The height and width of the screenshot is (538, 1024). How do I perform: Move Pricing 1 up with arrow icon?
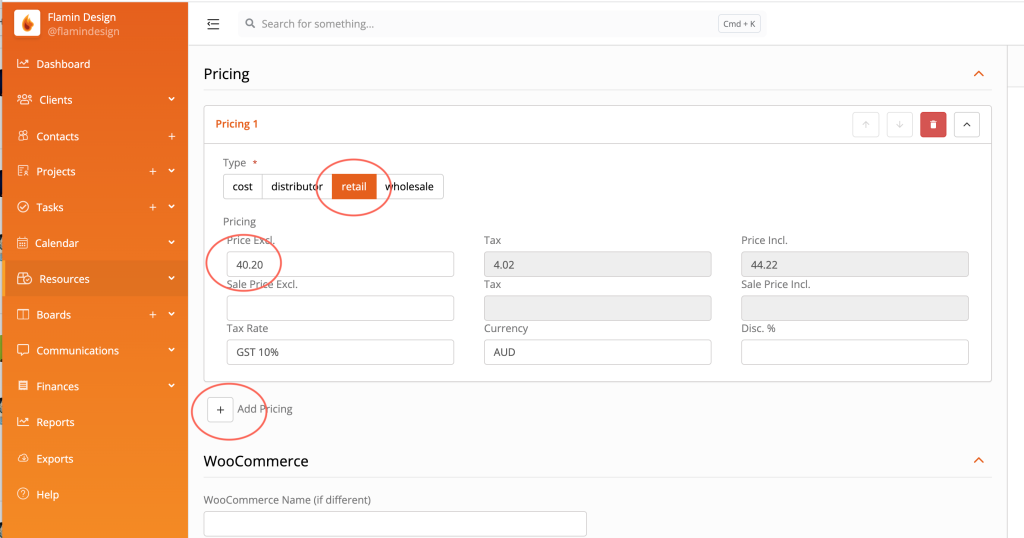[865, 125]
